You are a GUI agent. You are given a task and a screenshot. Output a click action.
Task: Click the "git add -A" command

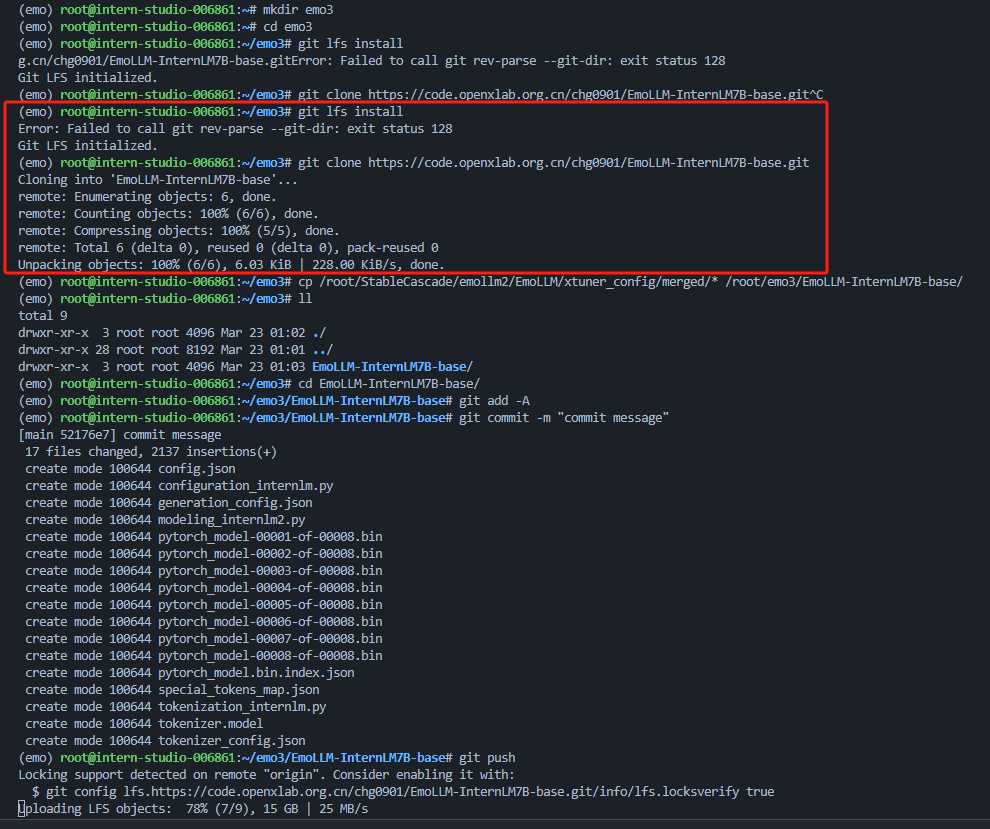pyautogui.click(x=494, y=401)
